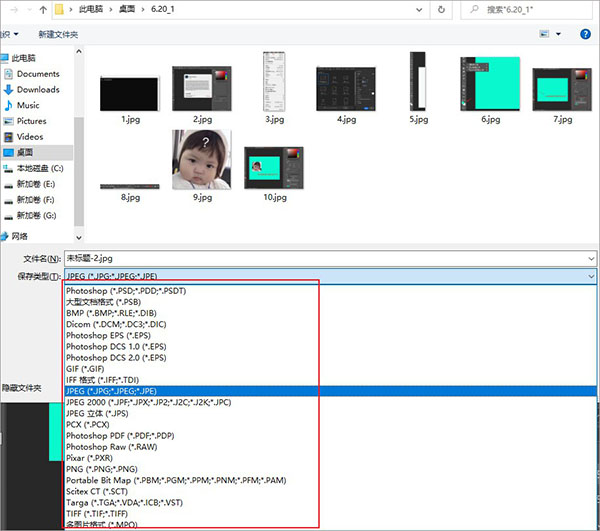Expand the address bar history dropdown
600x531 pixels.
tap(419, 10)
